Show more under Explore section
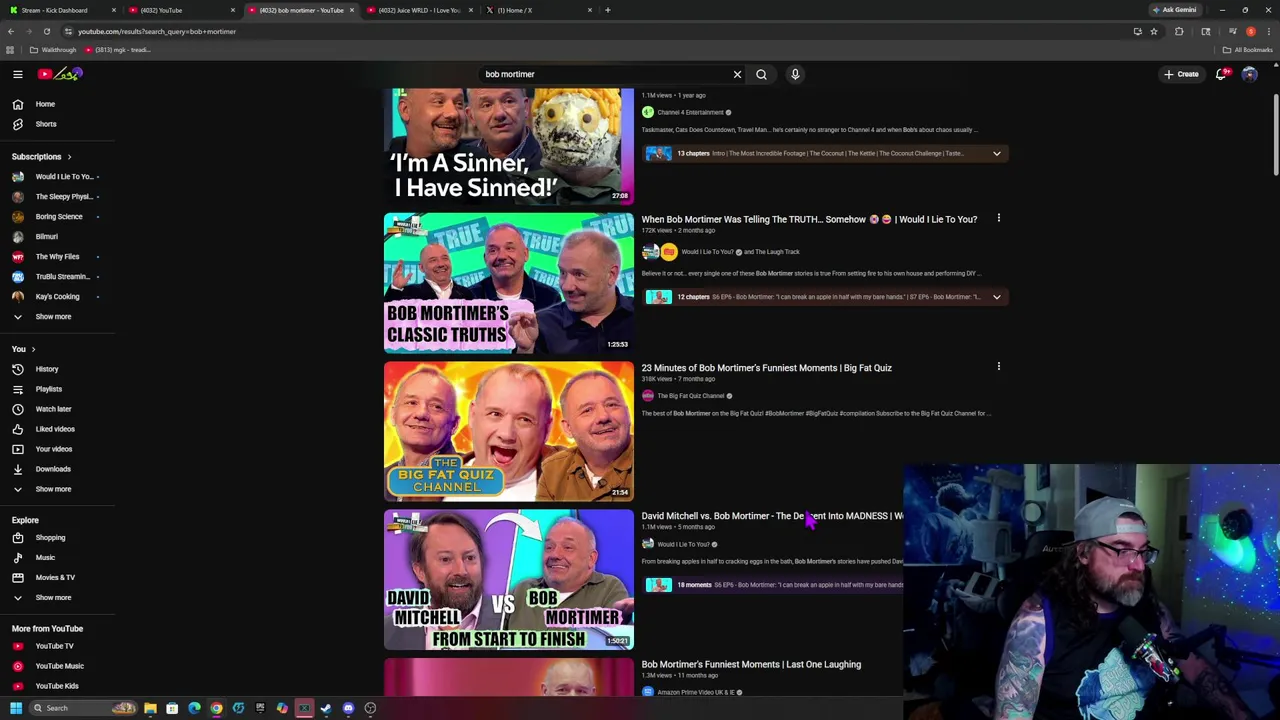 pos(53,598)
